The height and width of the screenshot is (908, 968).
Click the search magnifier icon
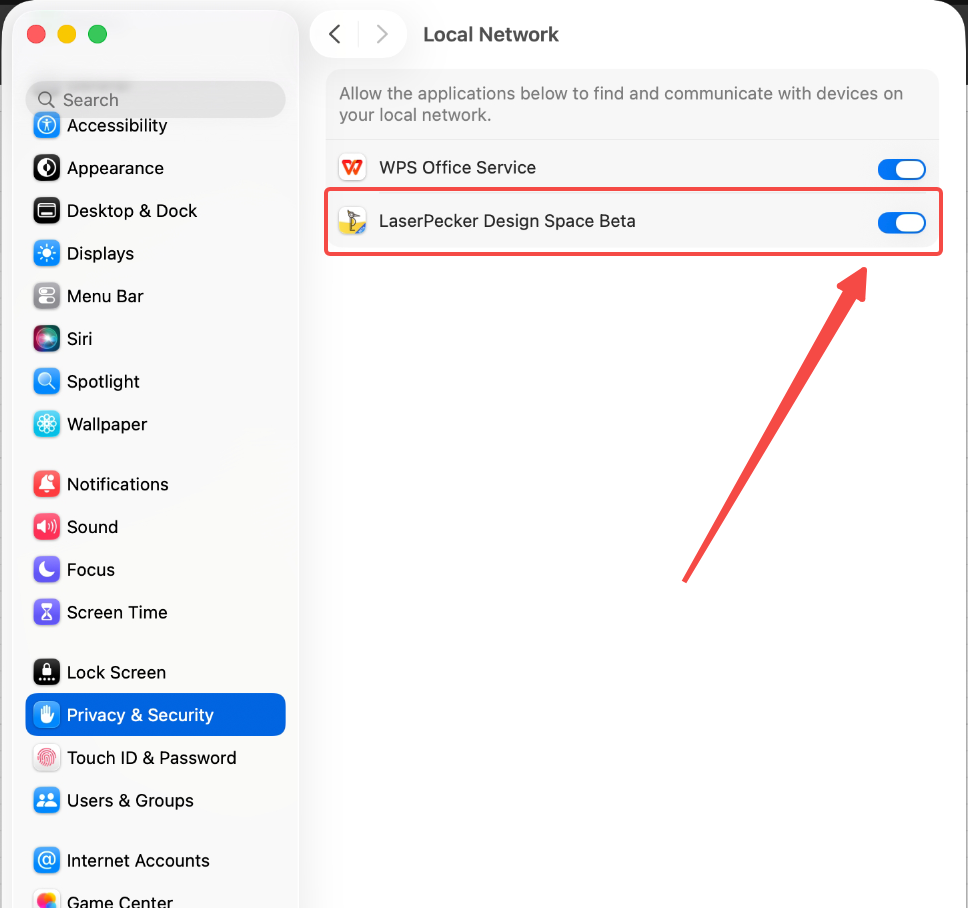[46, 99]
